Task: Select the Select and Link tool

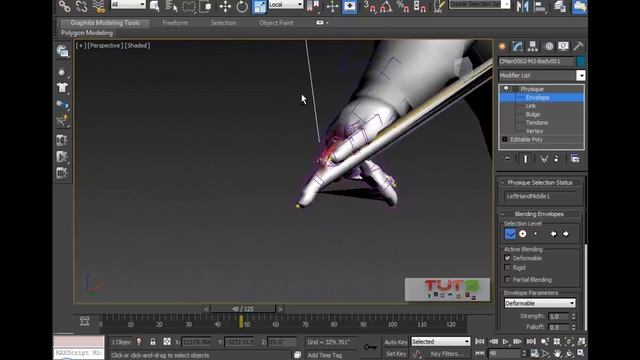Action: tap(64, 6)
